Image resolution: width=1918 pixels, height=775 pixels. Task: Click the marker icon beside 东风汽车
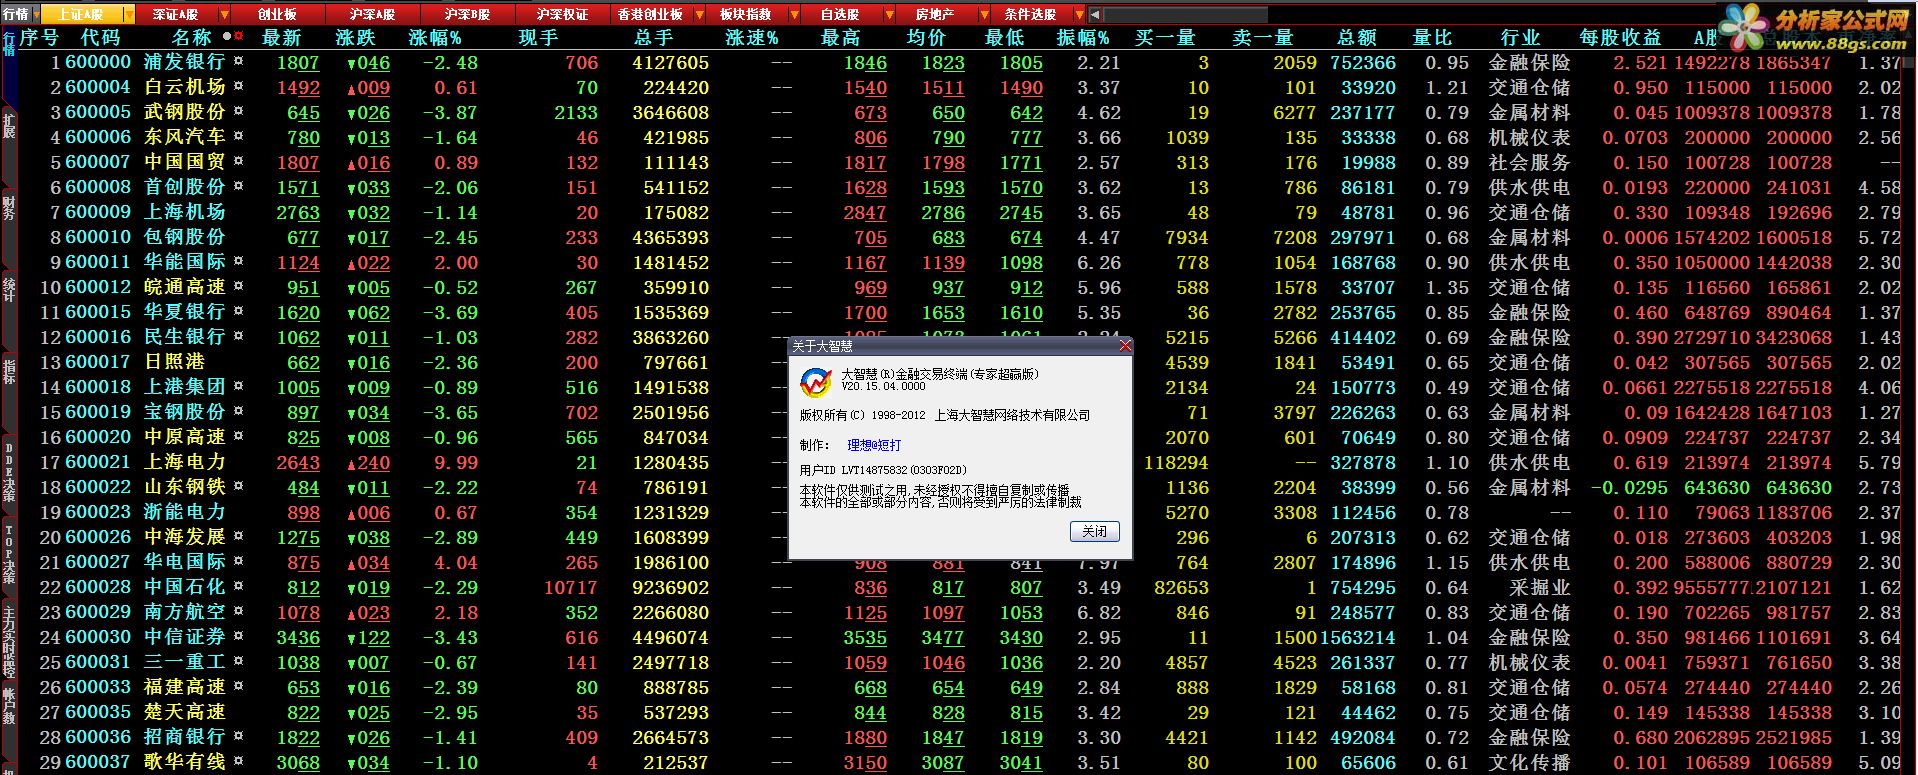coord(238,136)
